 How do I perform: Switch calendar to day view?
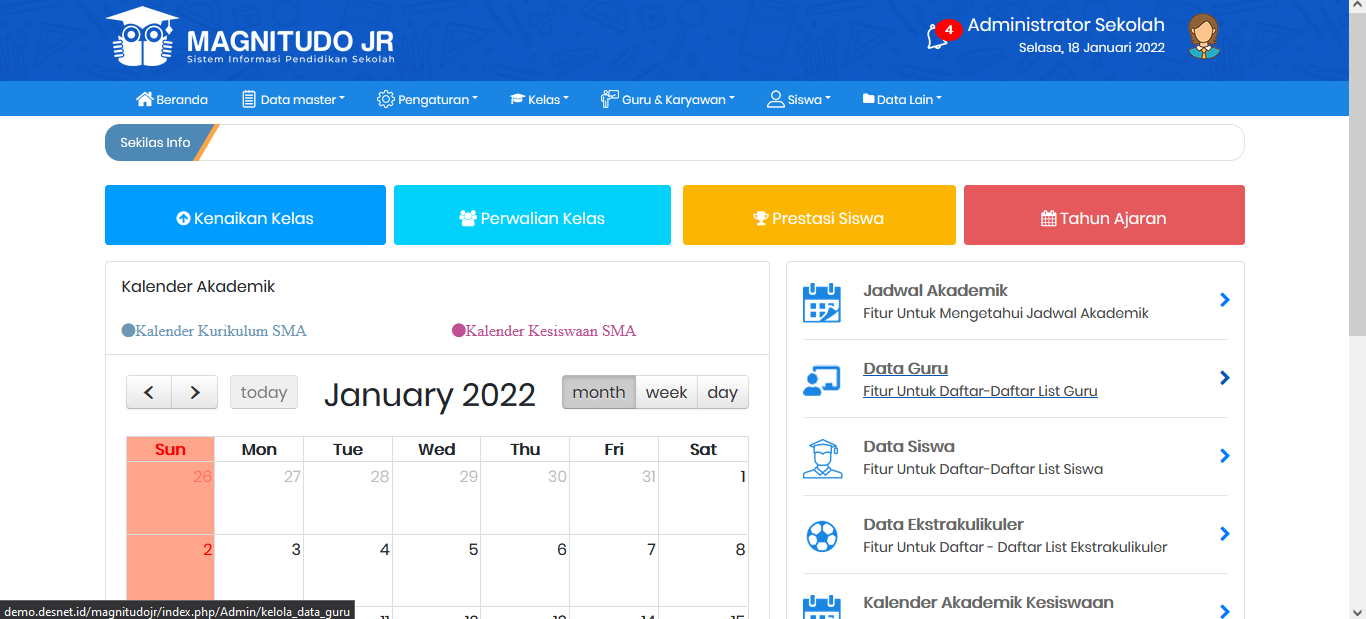[722, 392]
